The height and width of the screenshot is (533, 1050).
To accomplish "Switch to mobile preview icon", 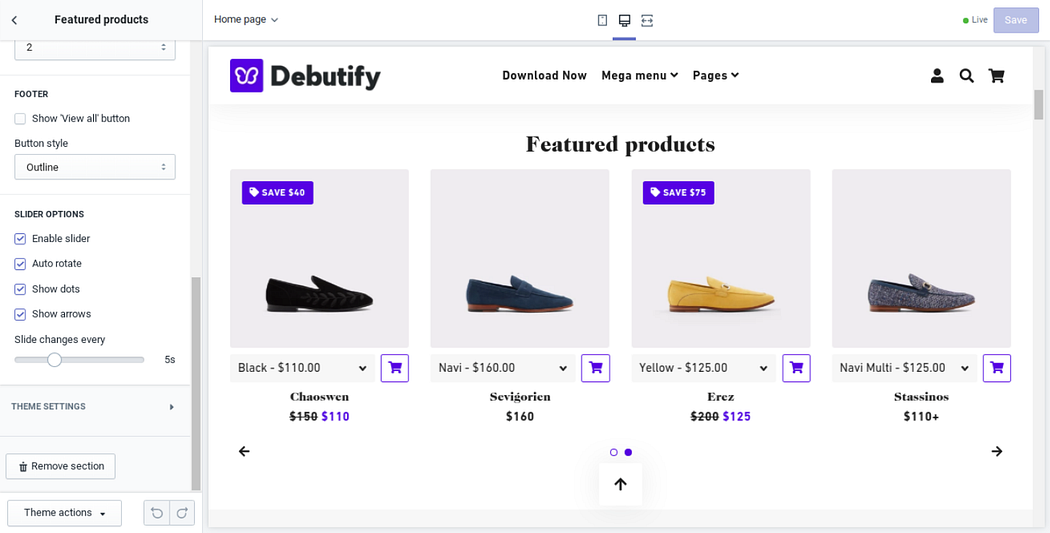I will tap(602, 20).
